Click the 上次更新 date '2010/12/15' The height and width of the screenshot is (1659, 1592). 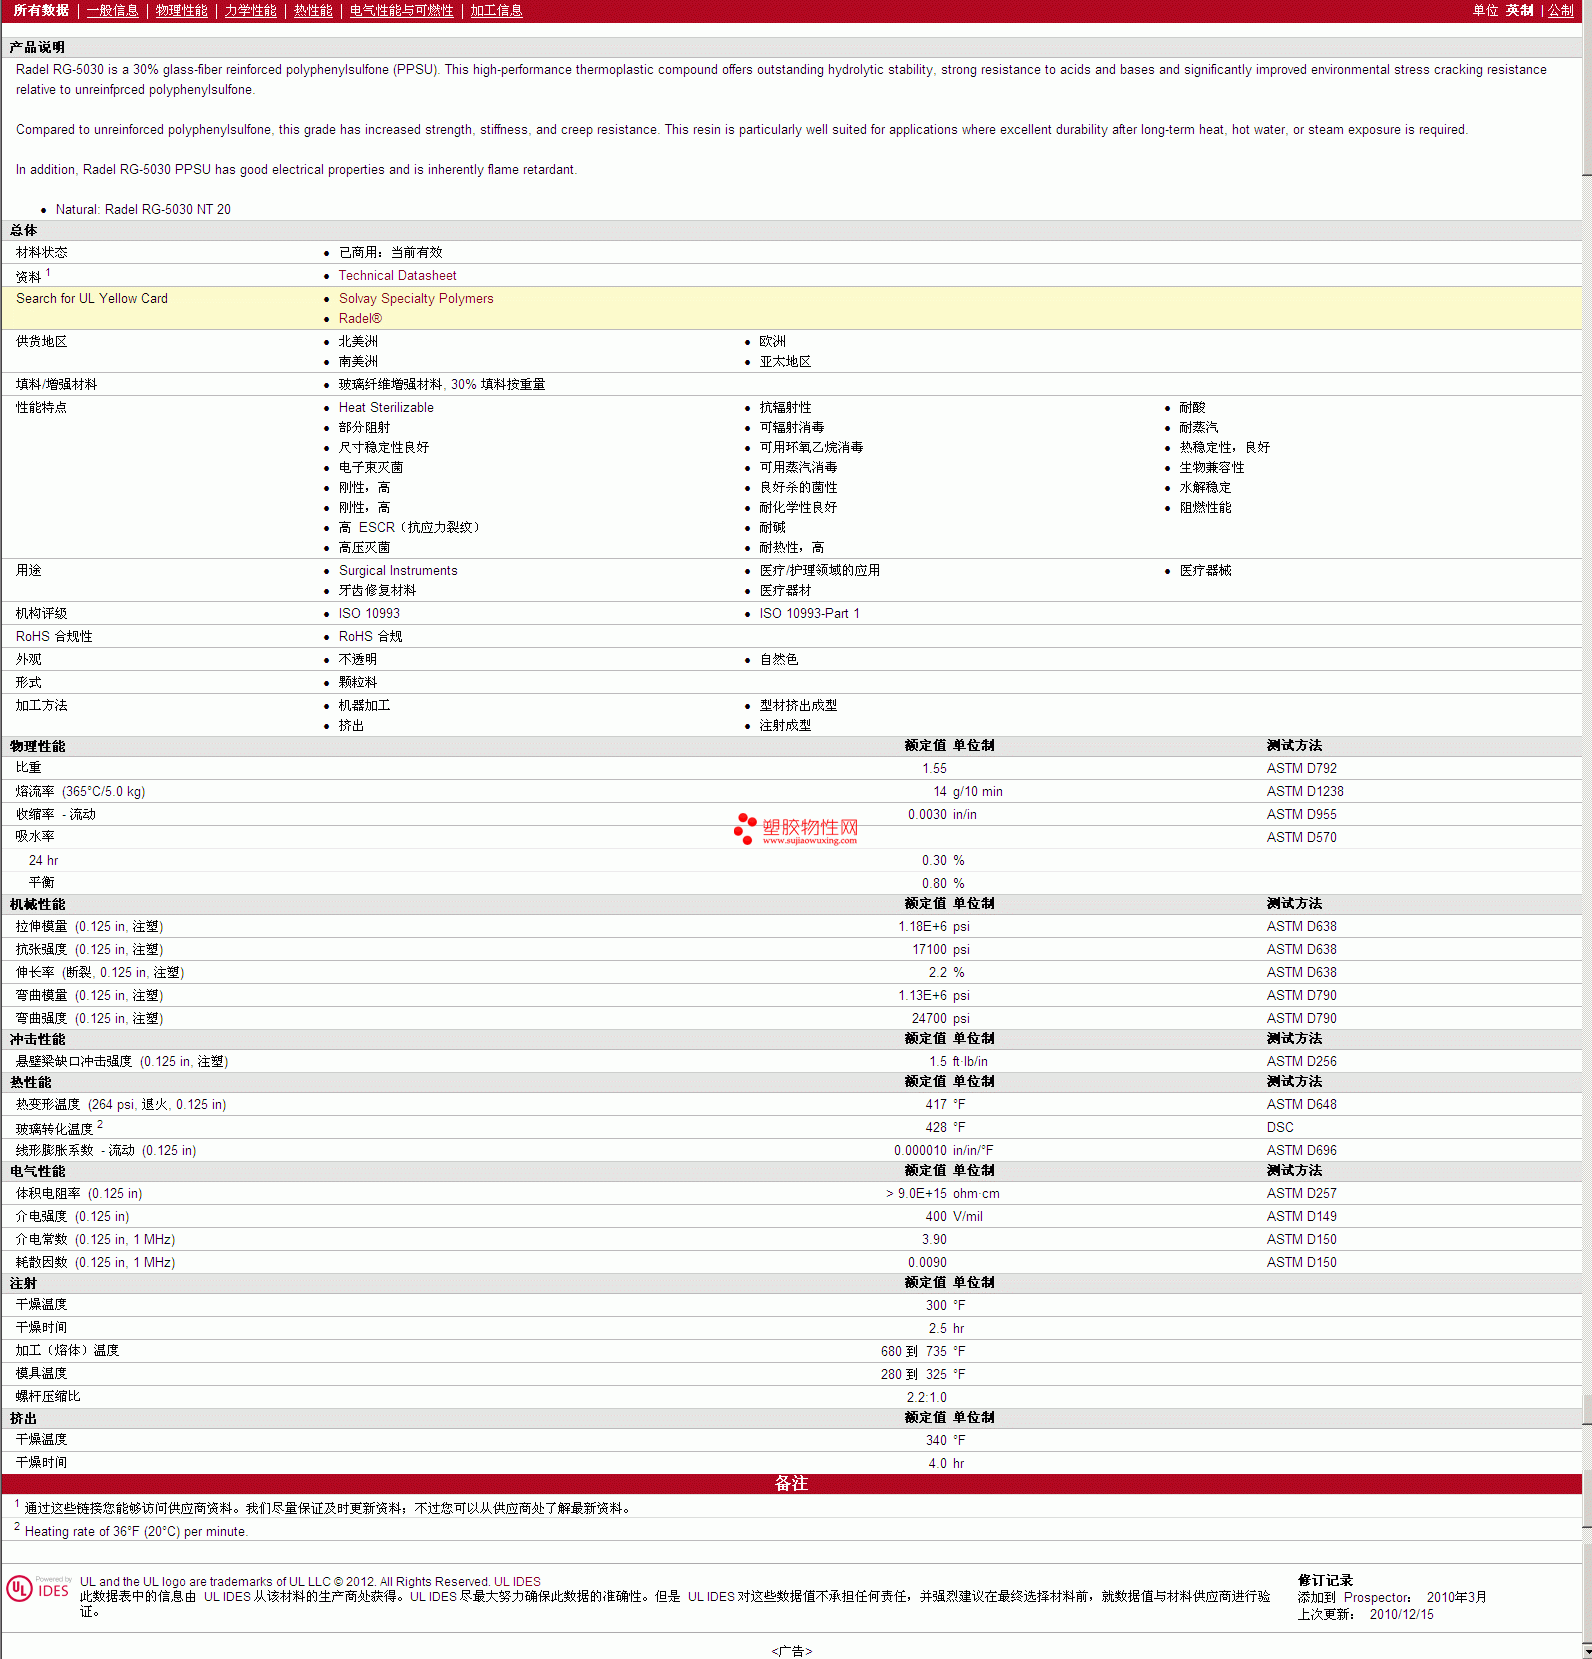[x=1401, y=1614]
